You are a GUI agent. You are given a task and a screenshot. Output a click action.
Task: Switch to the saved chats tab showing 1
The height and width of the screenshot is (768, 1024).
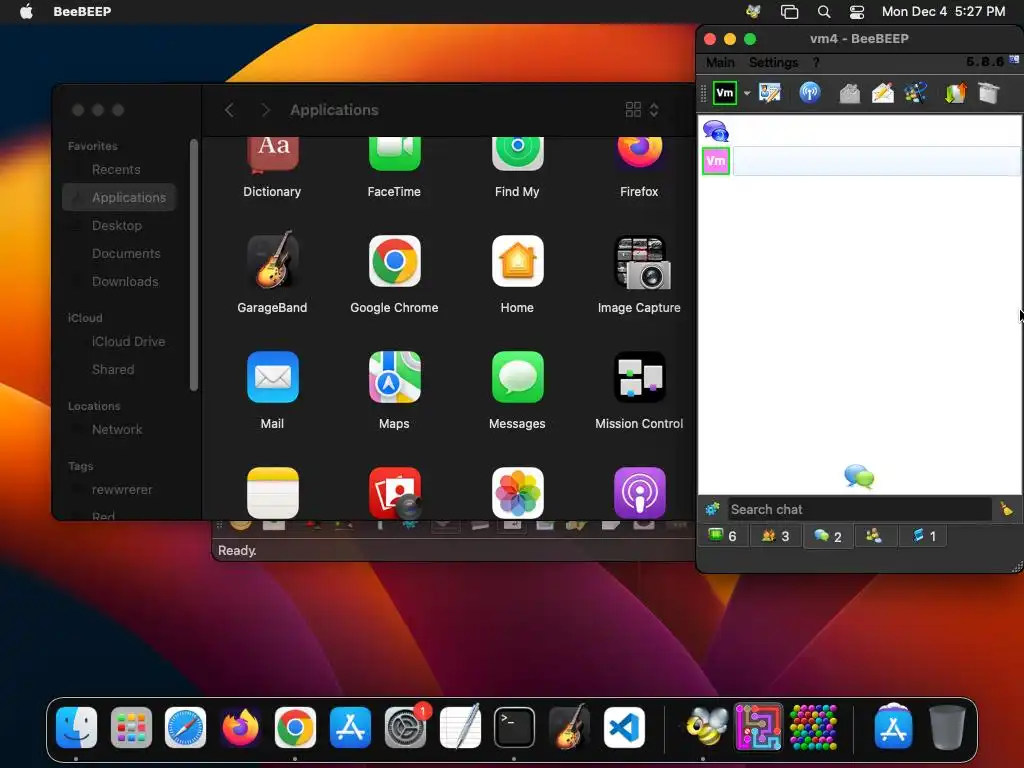pos(923,536)
